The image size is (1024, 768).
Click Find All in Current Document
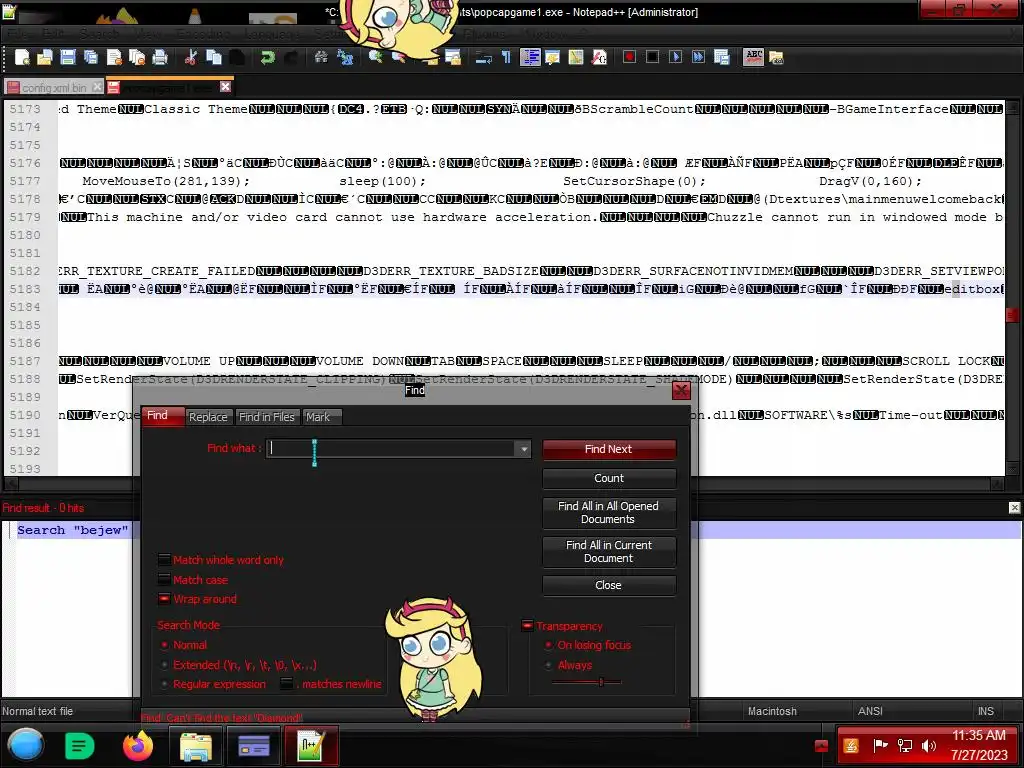pos(609,551)
